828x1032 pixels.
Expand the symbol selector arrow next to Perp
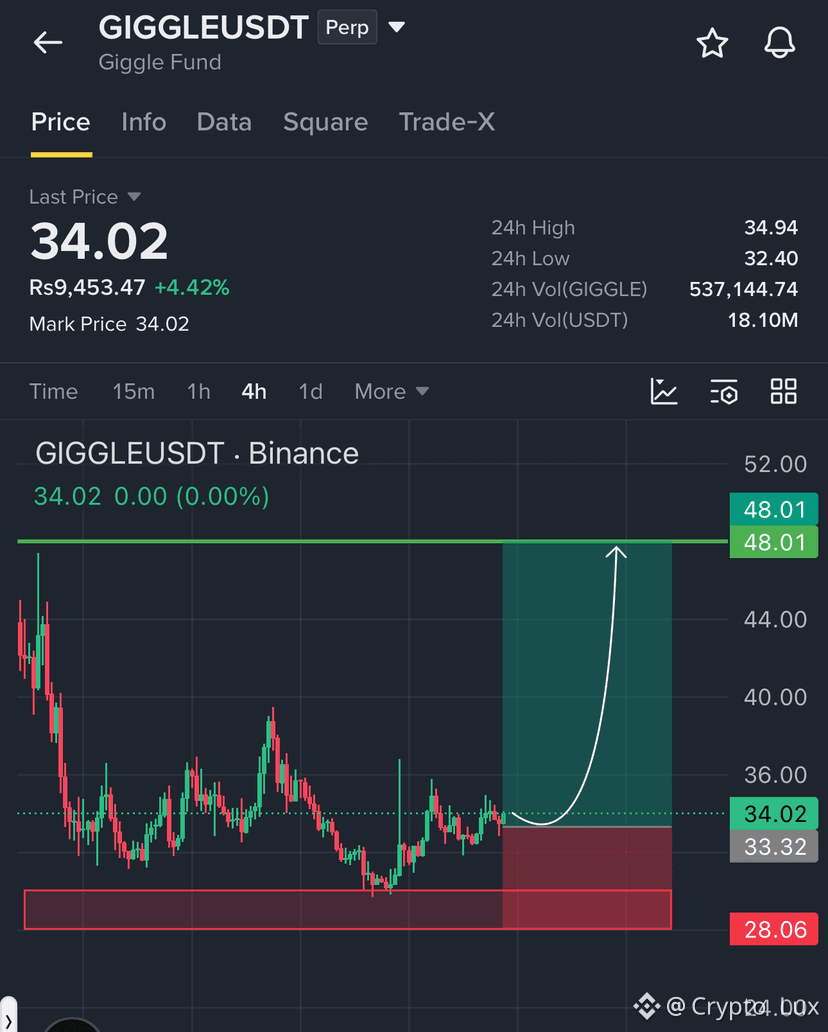pos(396,27)
